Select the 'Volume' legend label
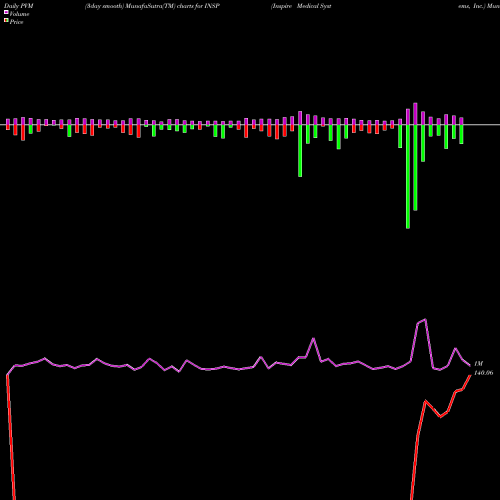 pyautogui.click(x=19, y=14)
